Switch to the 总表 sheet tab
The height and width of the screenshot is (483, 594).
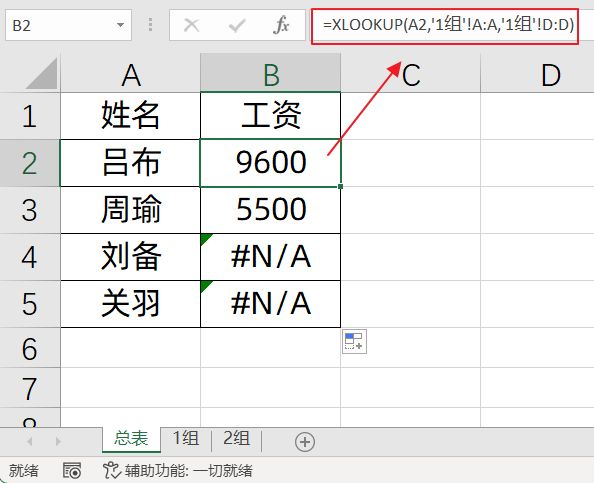click(x=131, y=439)
